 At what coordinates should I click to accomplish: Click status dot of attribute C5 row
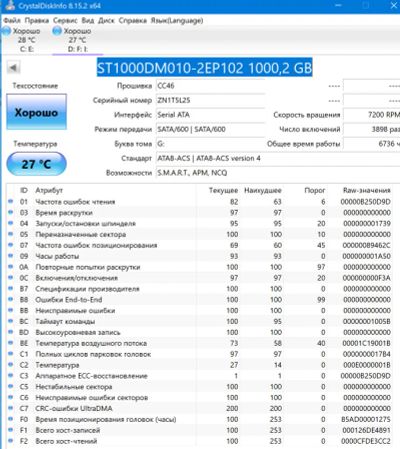point(10,386)
